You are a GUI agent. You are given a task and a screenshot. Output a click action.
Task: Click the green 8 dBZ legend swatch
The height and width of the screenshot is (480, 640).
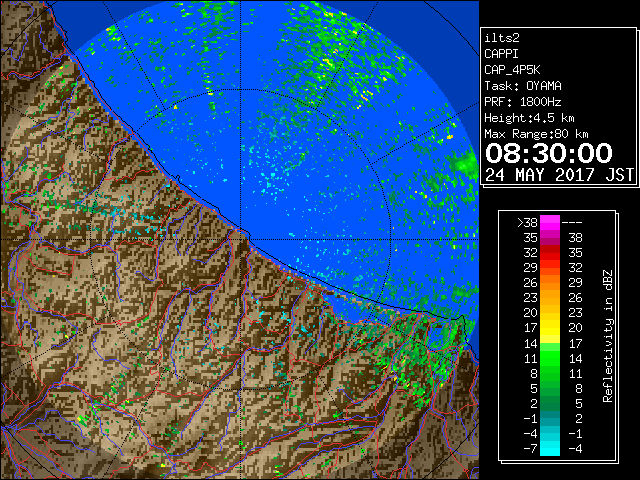click(x=550, y=373)
